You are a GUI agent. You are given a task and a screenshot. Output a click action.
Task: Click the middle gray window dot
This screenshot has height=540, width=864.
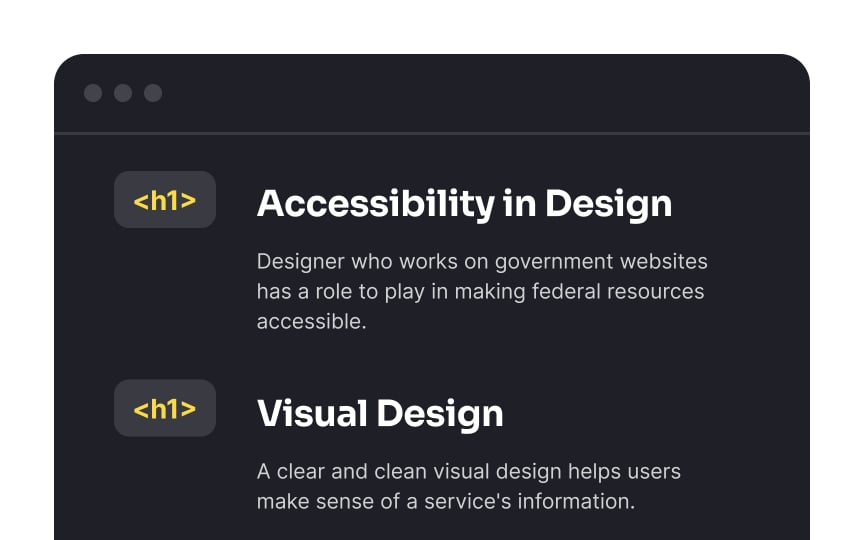pyautogui.click(x=123, y=93)
